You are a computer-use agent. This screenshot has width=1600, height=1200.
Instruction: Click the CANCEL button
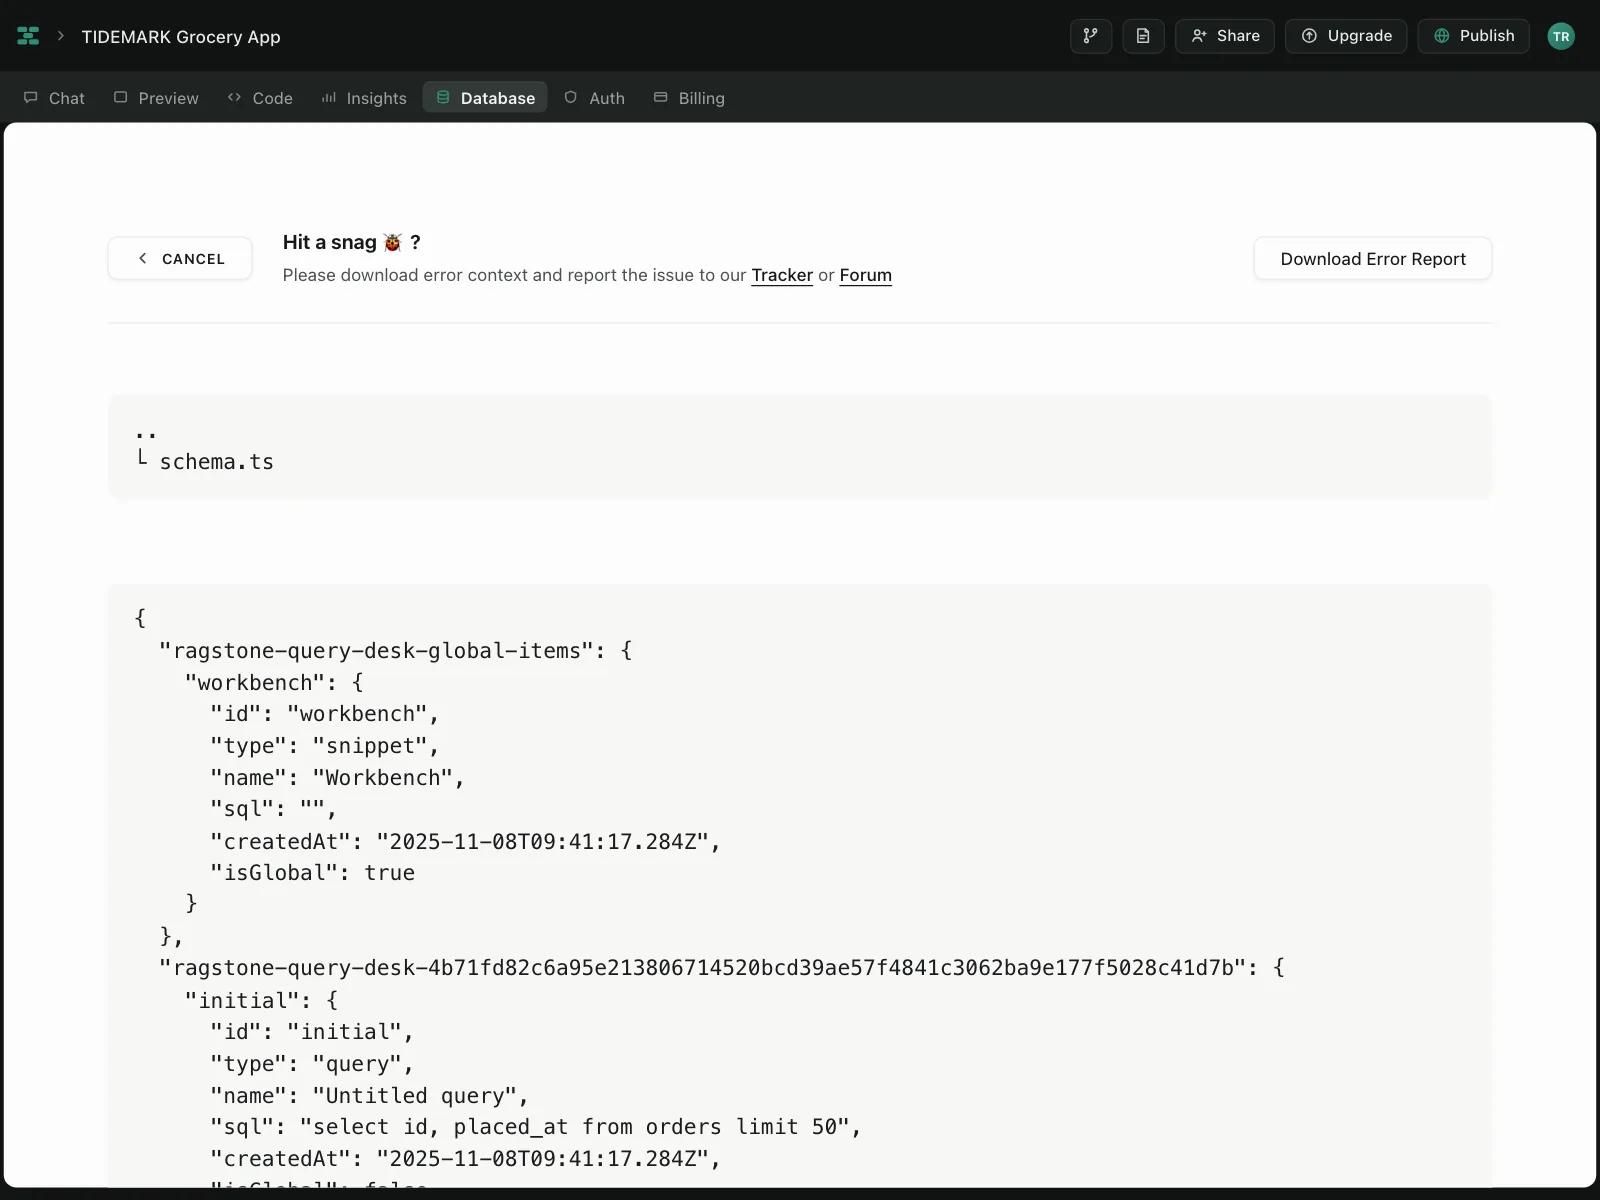pos(180,259)
